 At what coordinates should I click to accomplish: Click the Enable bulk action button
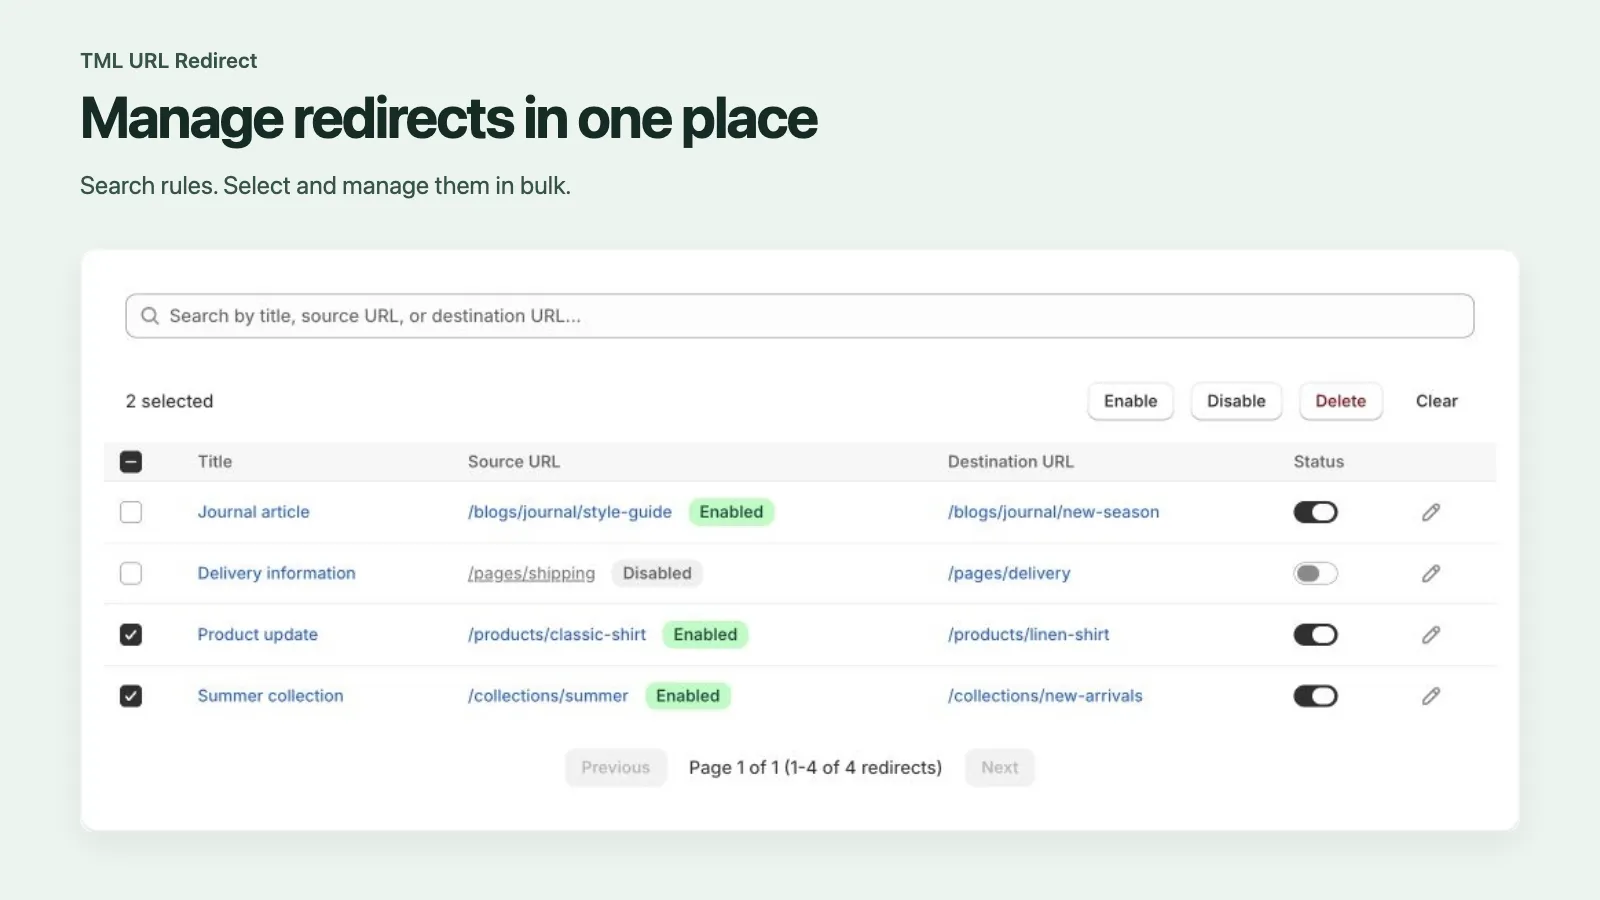click(1130, 401)
